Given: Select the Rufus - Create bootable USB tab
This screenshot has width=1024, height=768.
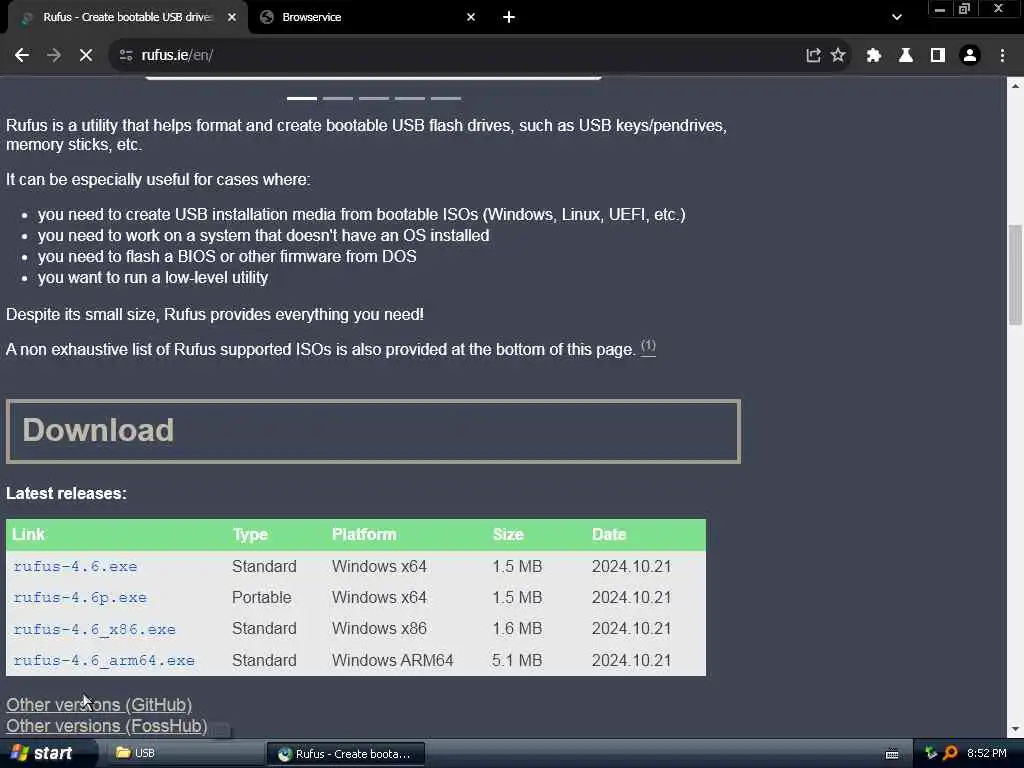Looking at the screenshot, I should click(x=127, y=17).
